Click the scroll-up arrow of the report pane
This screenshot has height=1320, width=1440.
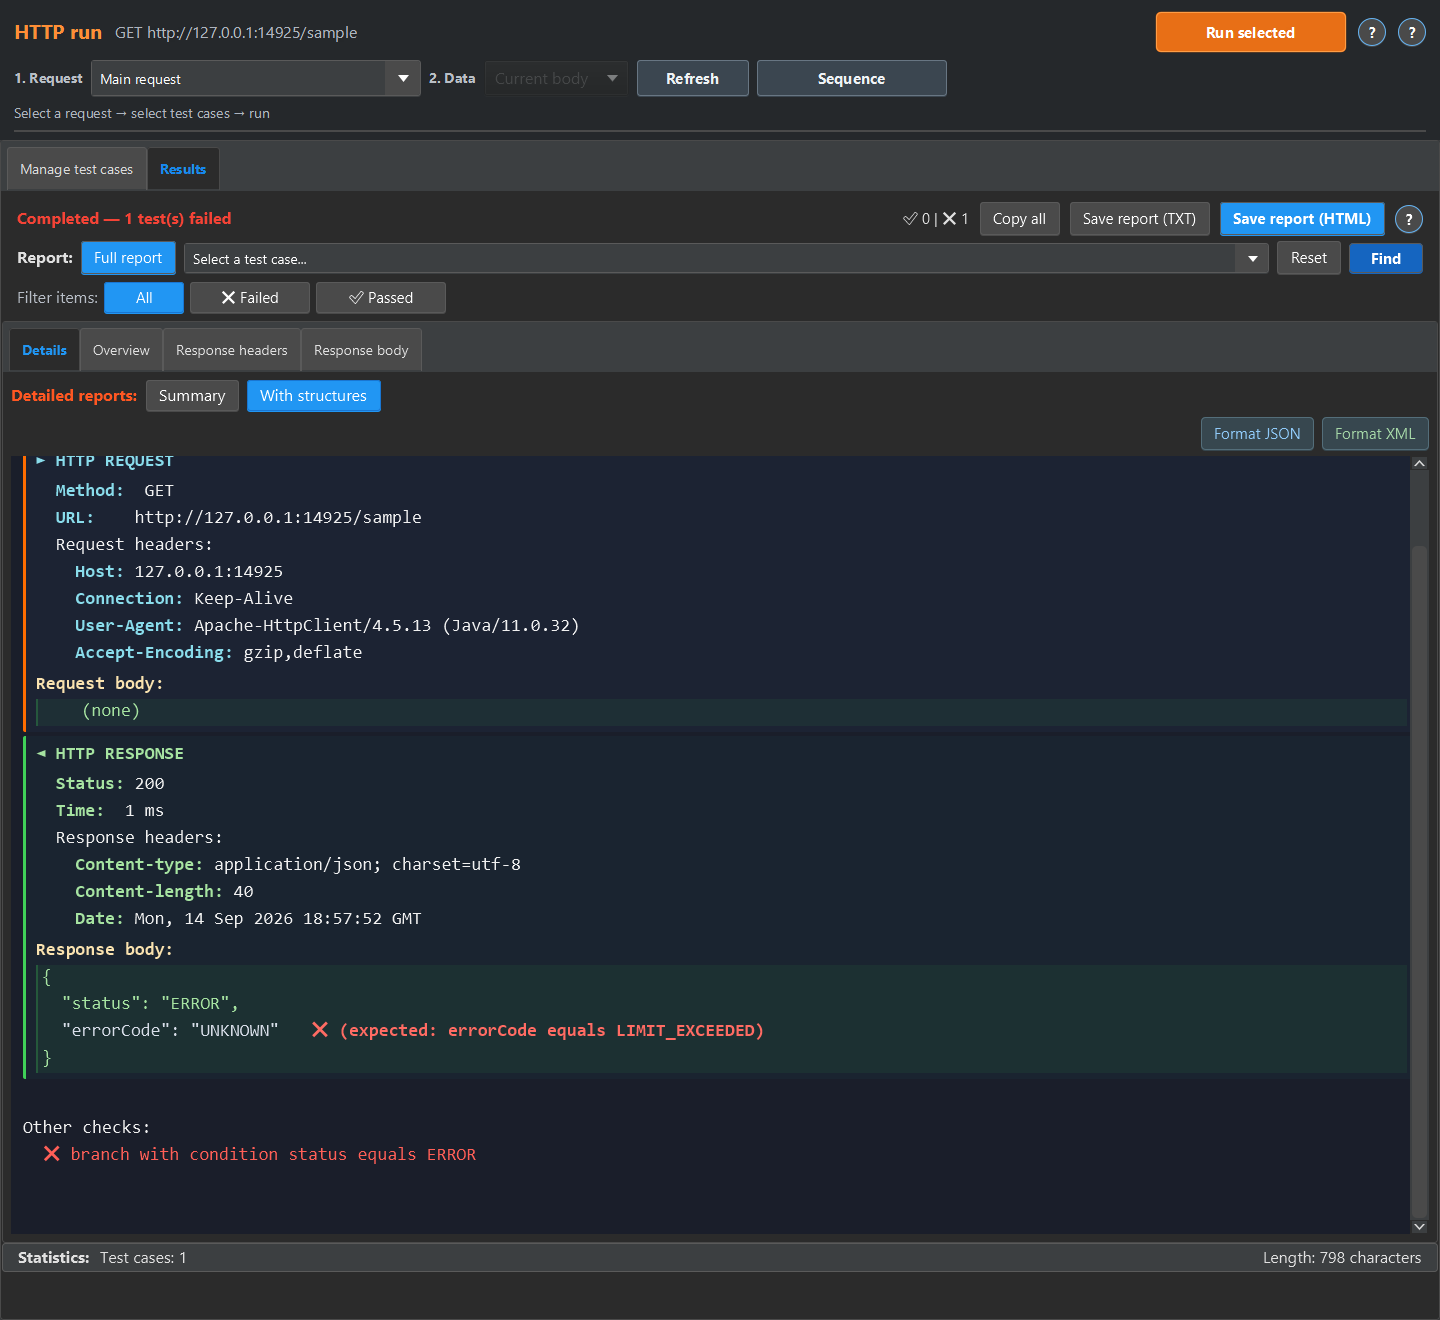tap(1419, 463)
